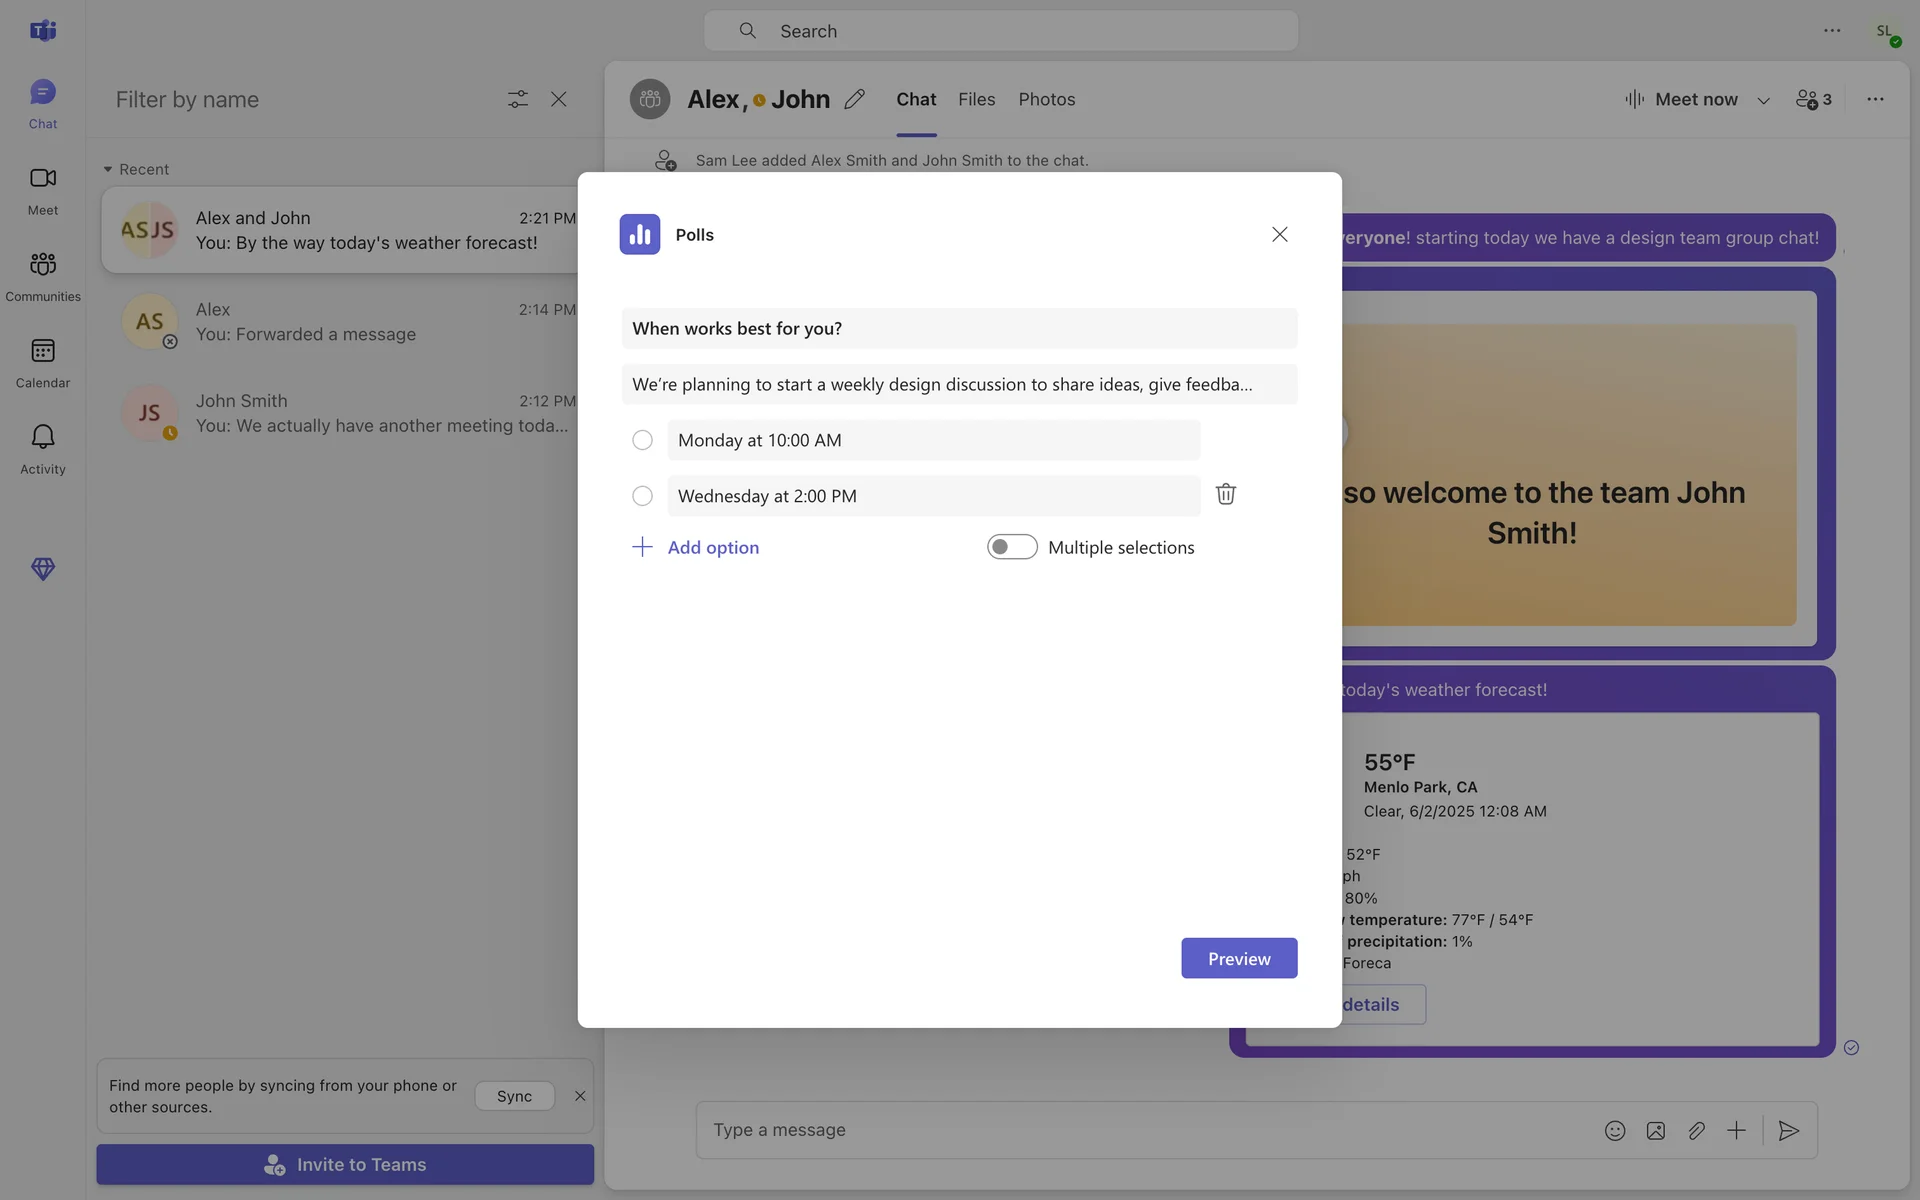1920x1200 pixels.
Task: Click the emoji icon in the message box
Action: pyautogui.click(x=1614, y=1130)
